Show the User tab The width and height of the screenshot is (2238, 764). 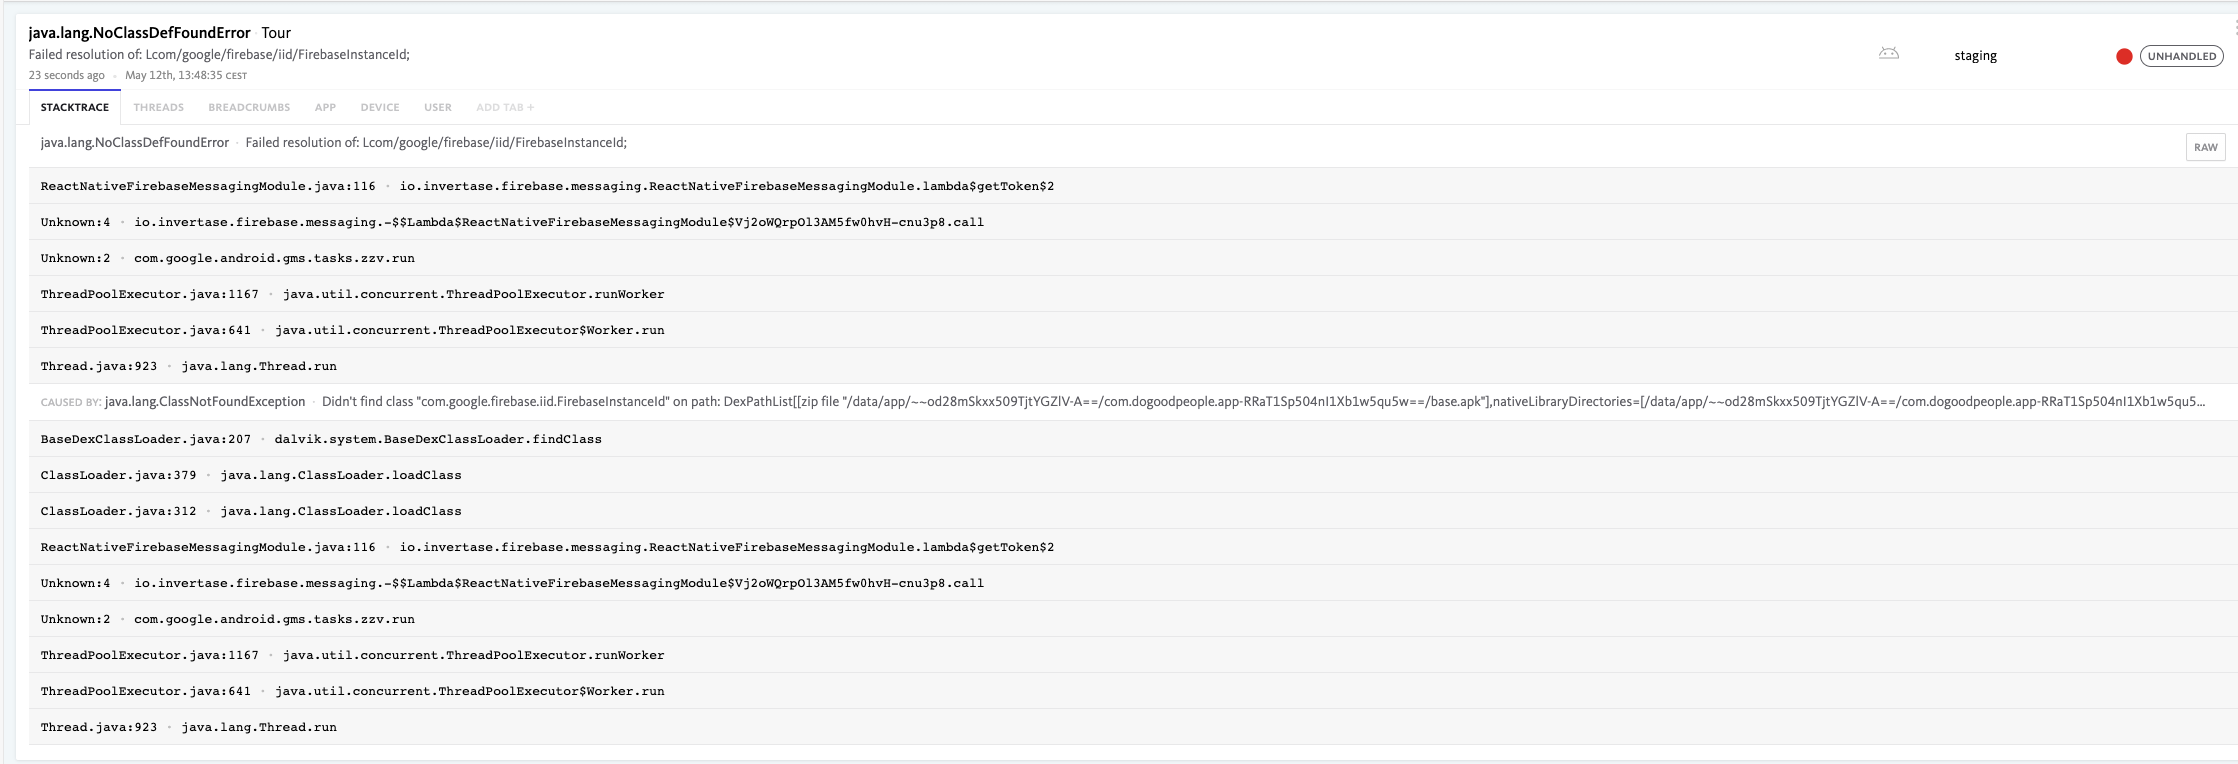click(438, 107)
